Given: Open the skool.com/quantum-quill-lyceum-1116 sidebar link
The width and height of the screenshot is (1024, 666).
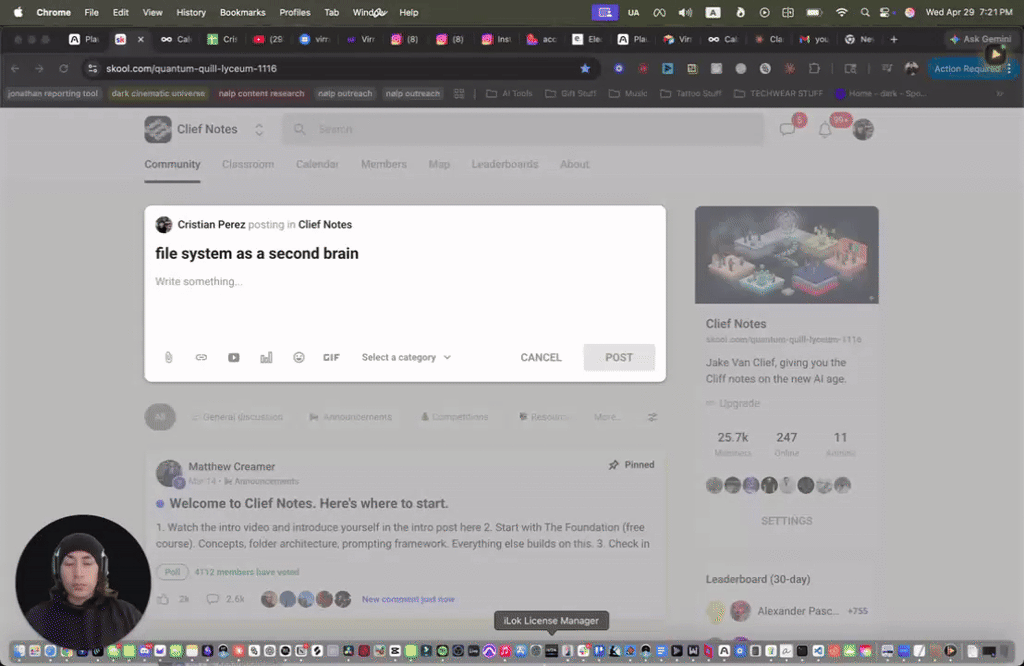Looking at the screenshot, I should click(784, 340).
